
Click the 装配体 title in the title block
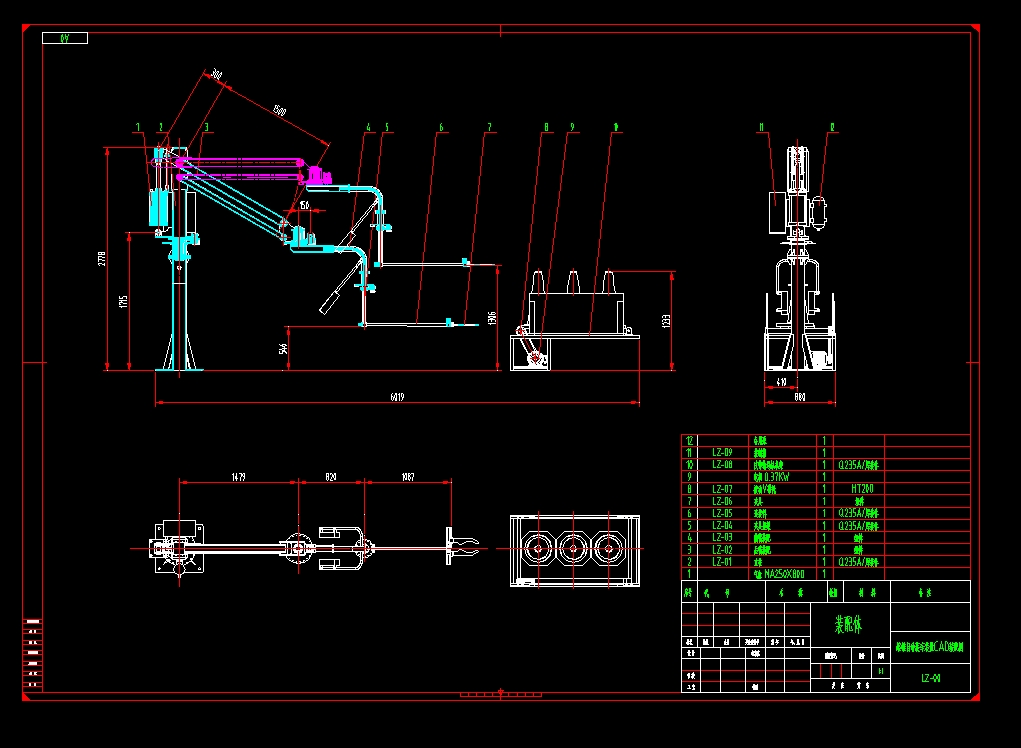coord(848,624)
